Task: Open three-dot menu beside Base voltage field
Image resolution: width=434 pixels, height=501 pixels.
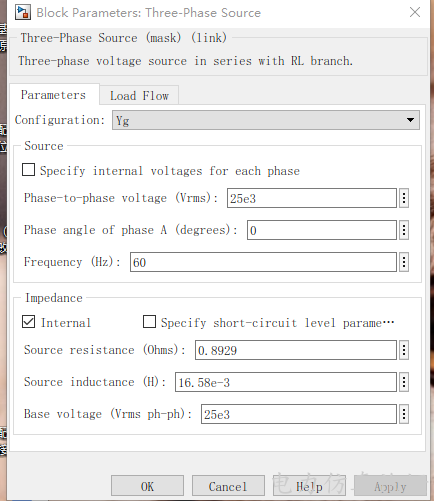Action: 404,414
